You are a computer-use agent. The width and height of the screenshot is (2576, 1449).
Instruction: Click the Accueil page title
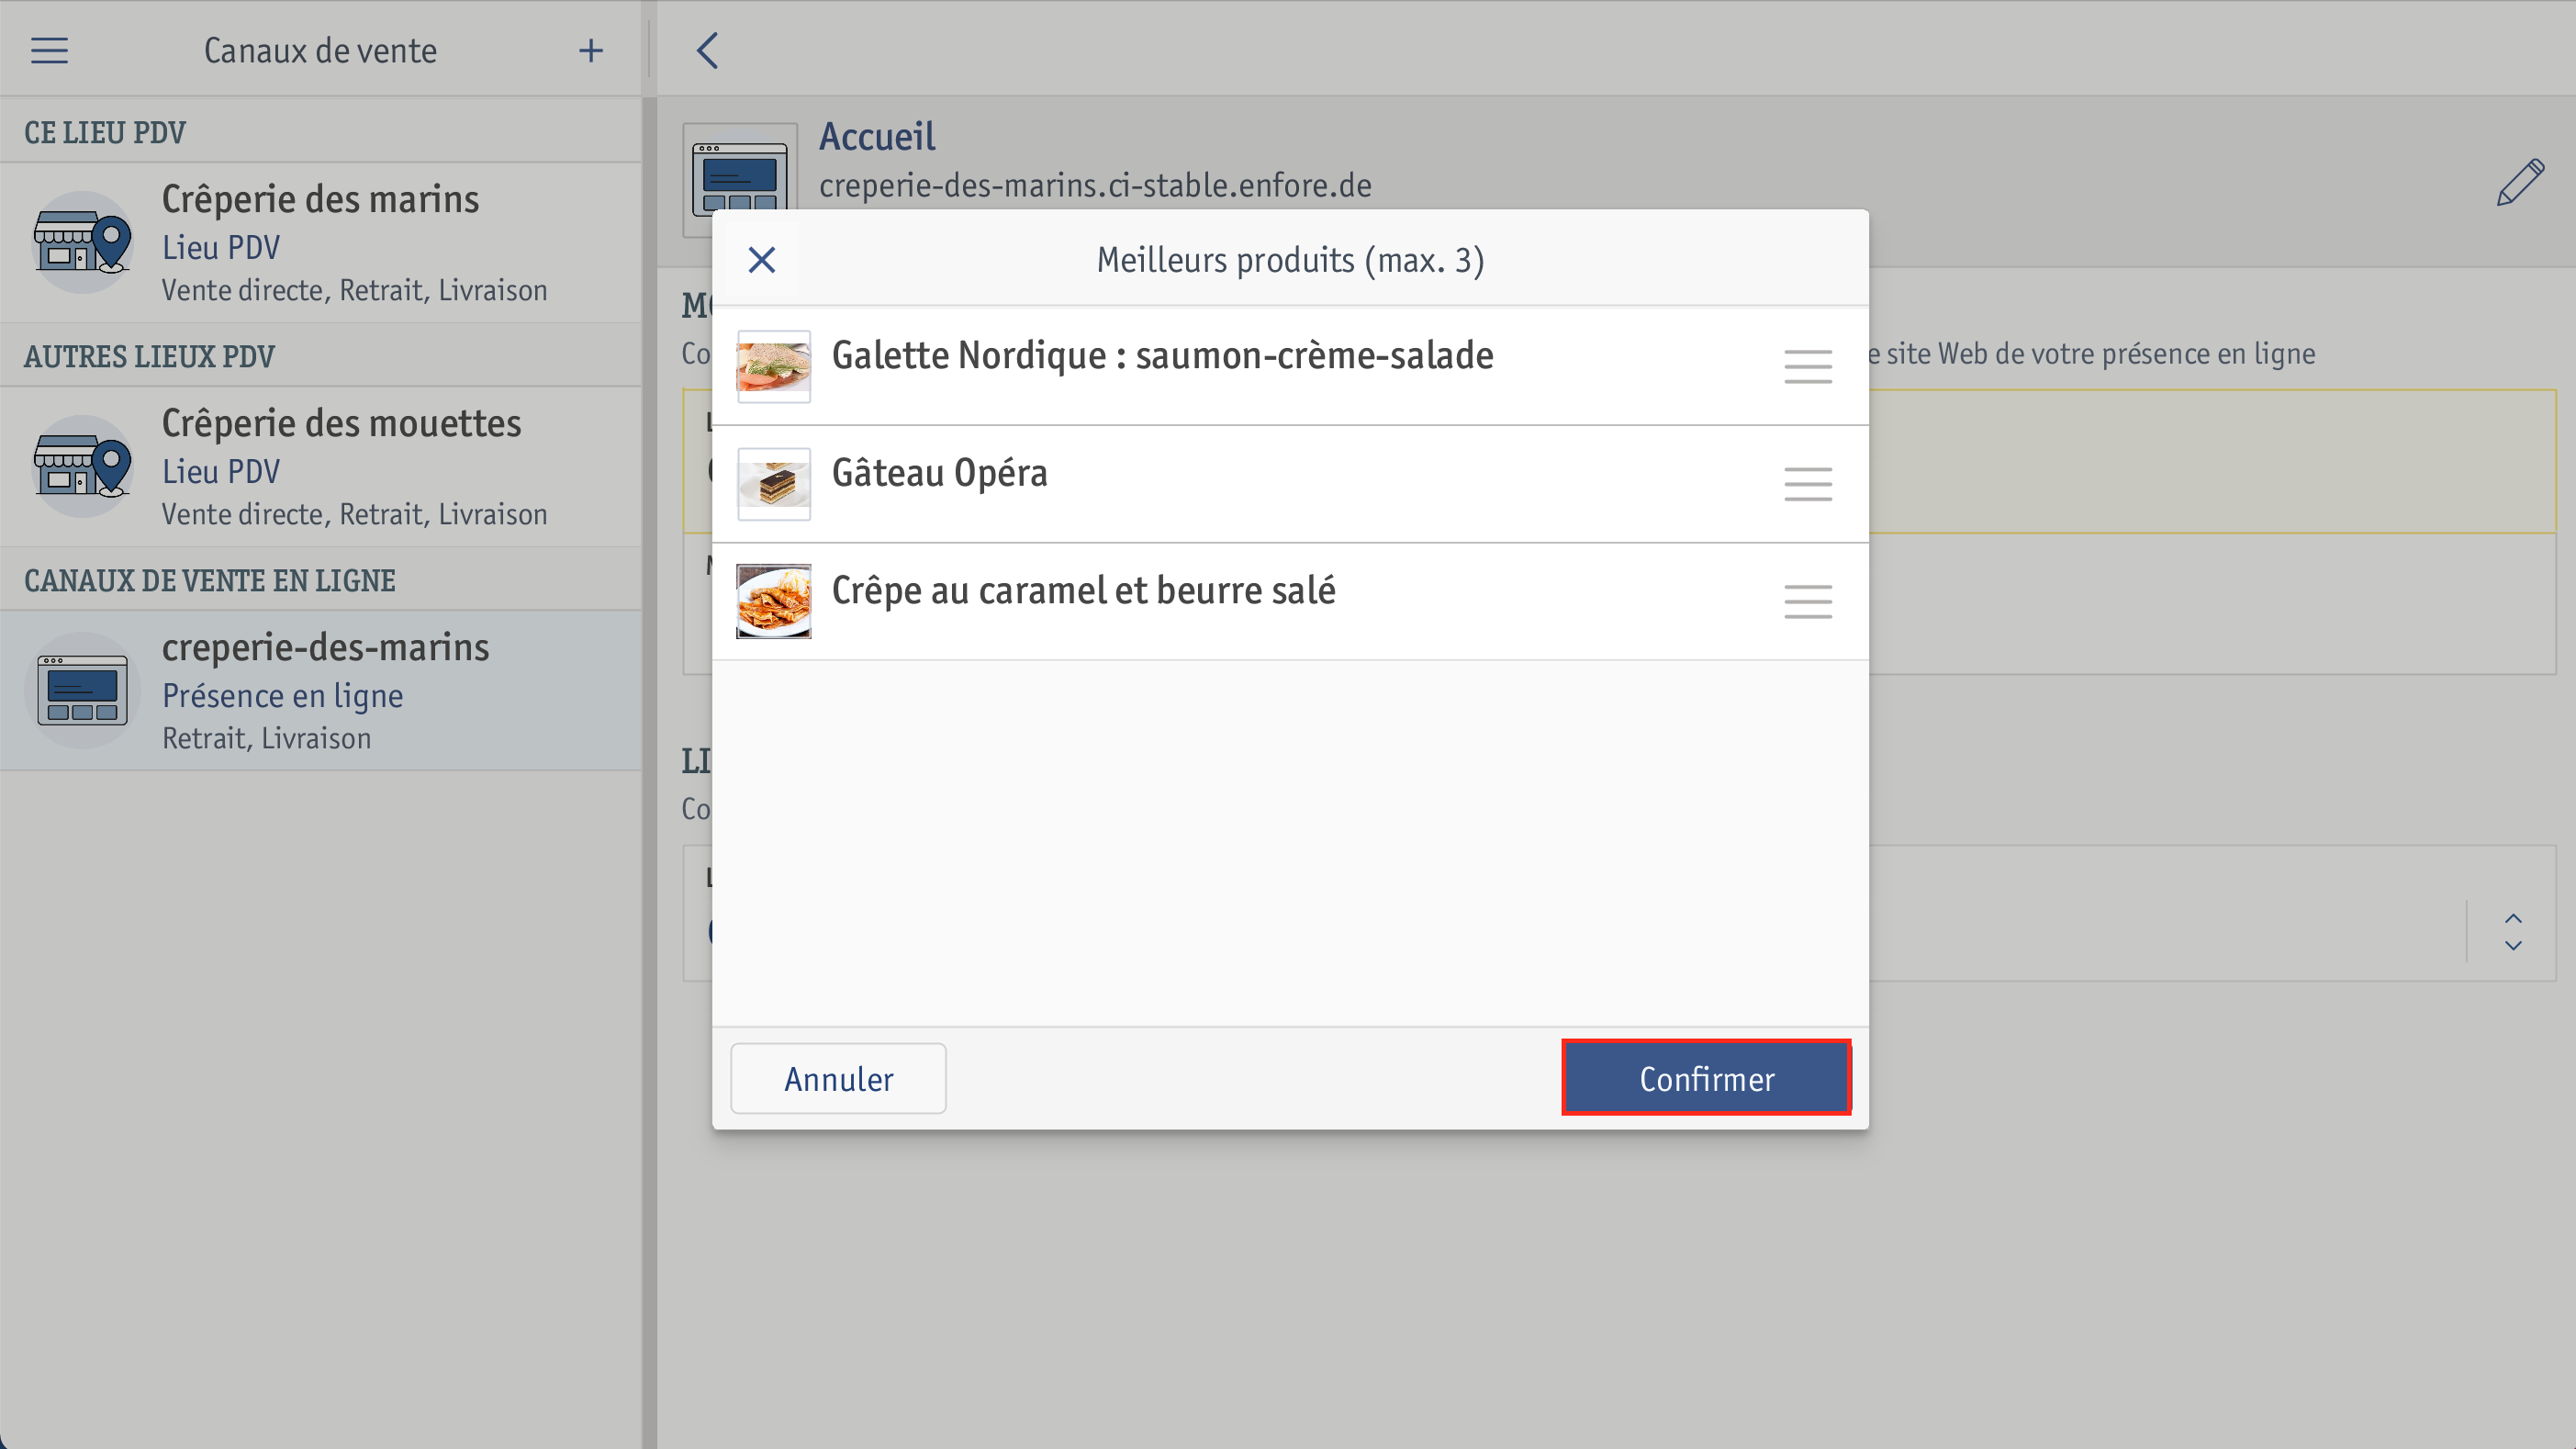[877, 137]
